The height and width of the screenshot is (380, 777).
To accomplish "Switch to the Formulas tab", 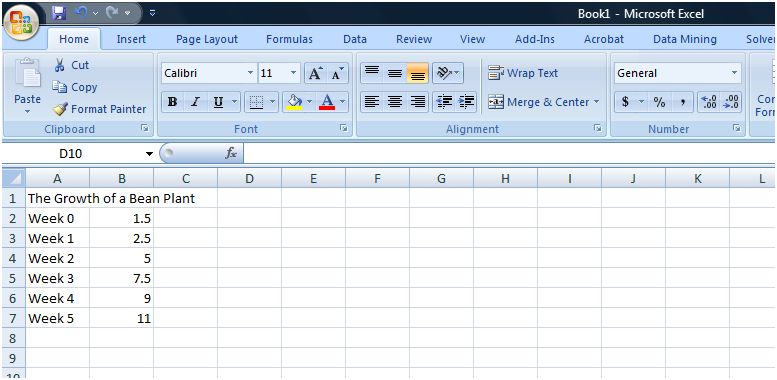I will 289,39.
